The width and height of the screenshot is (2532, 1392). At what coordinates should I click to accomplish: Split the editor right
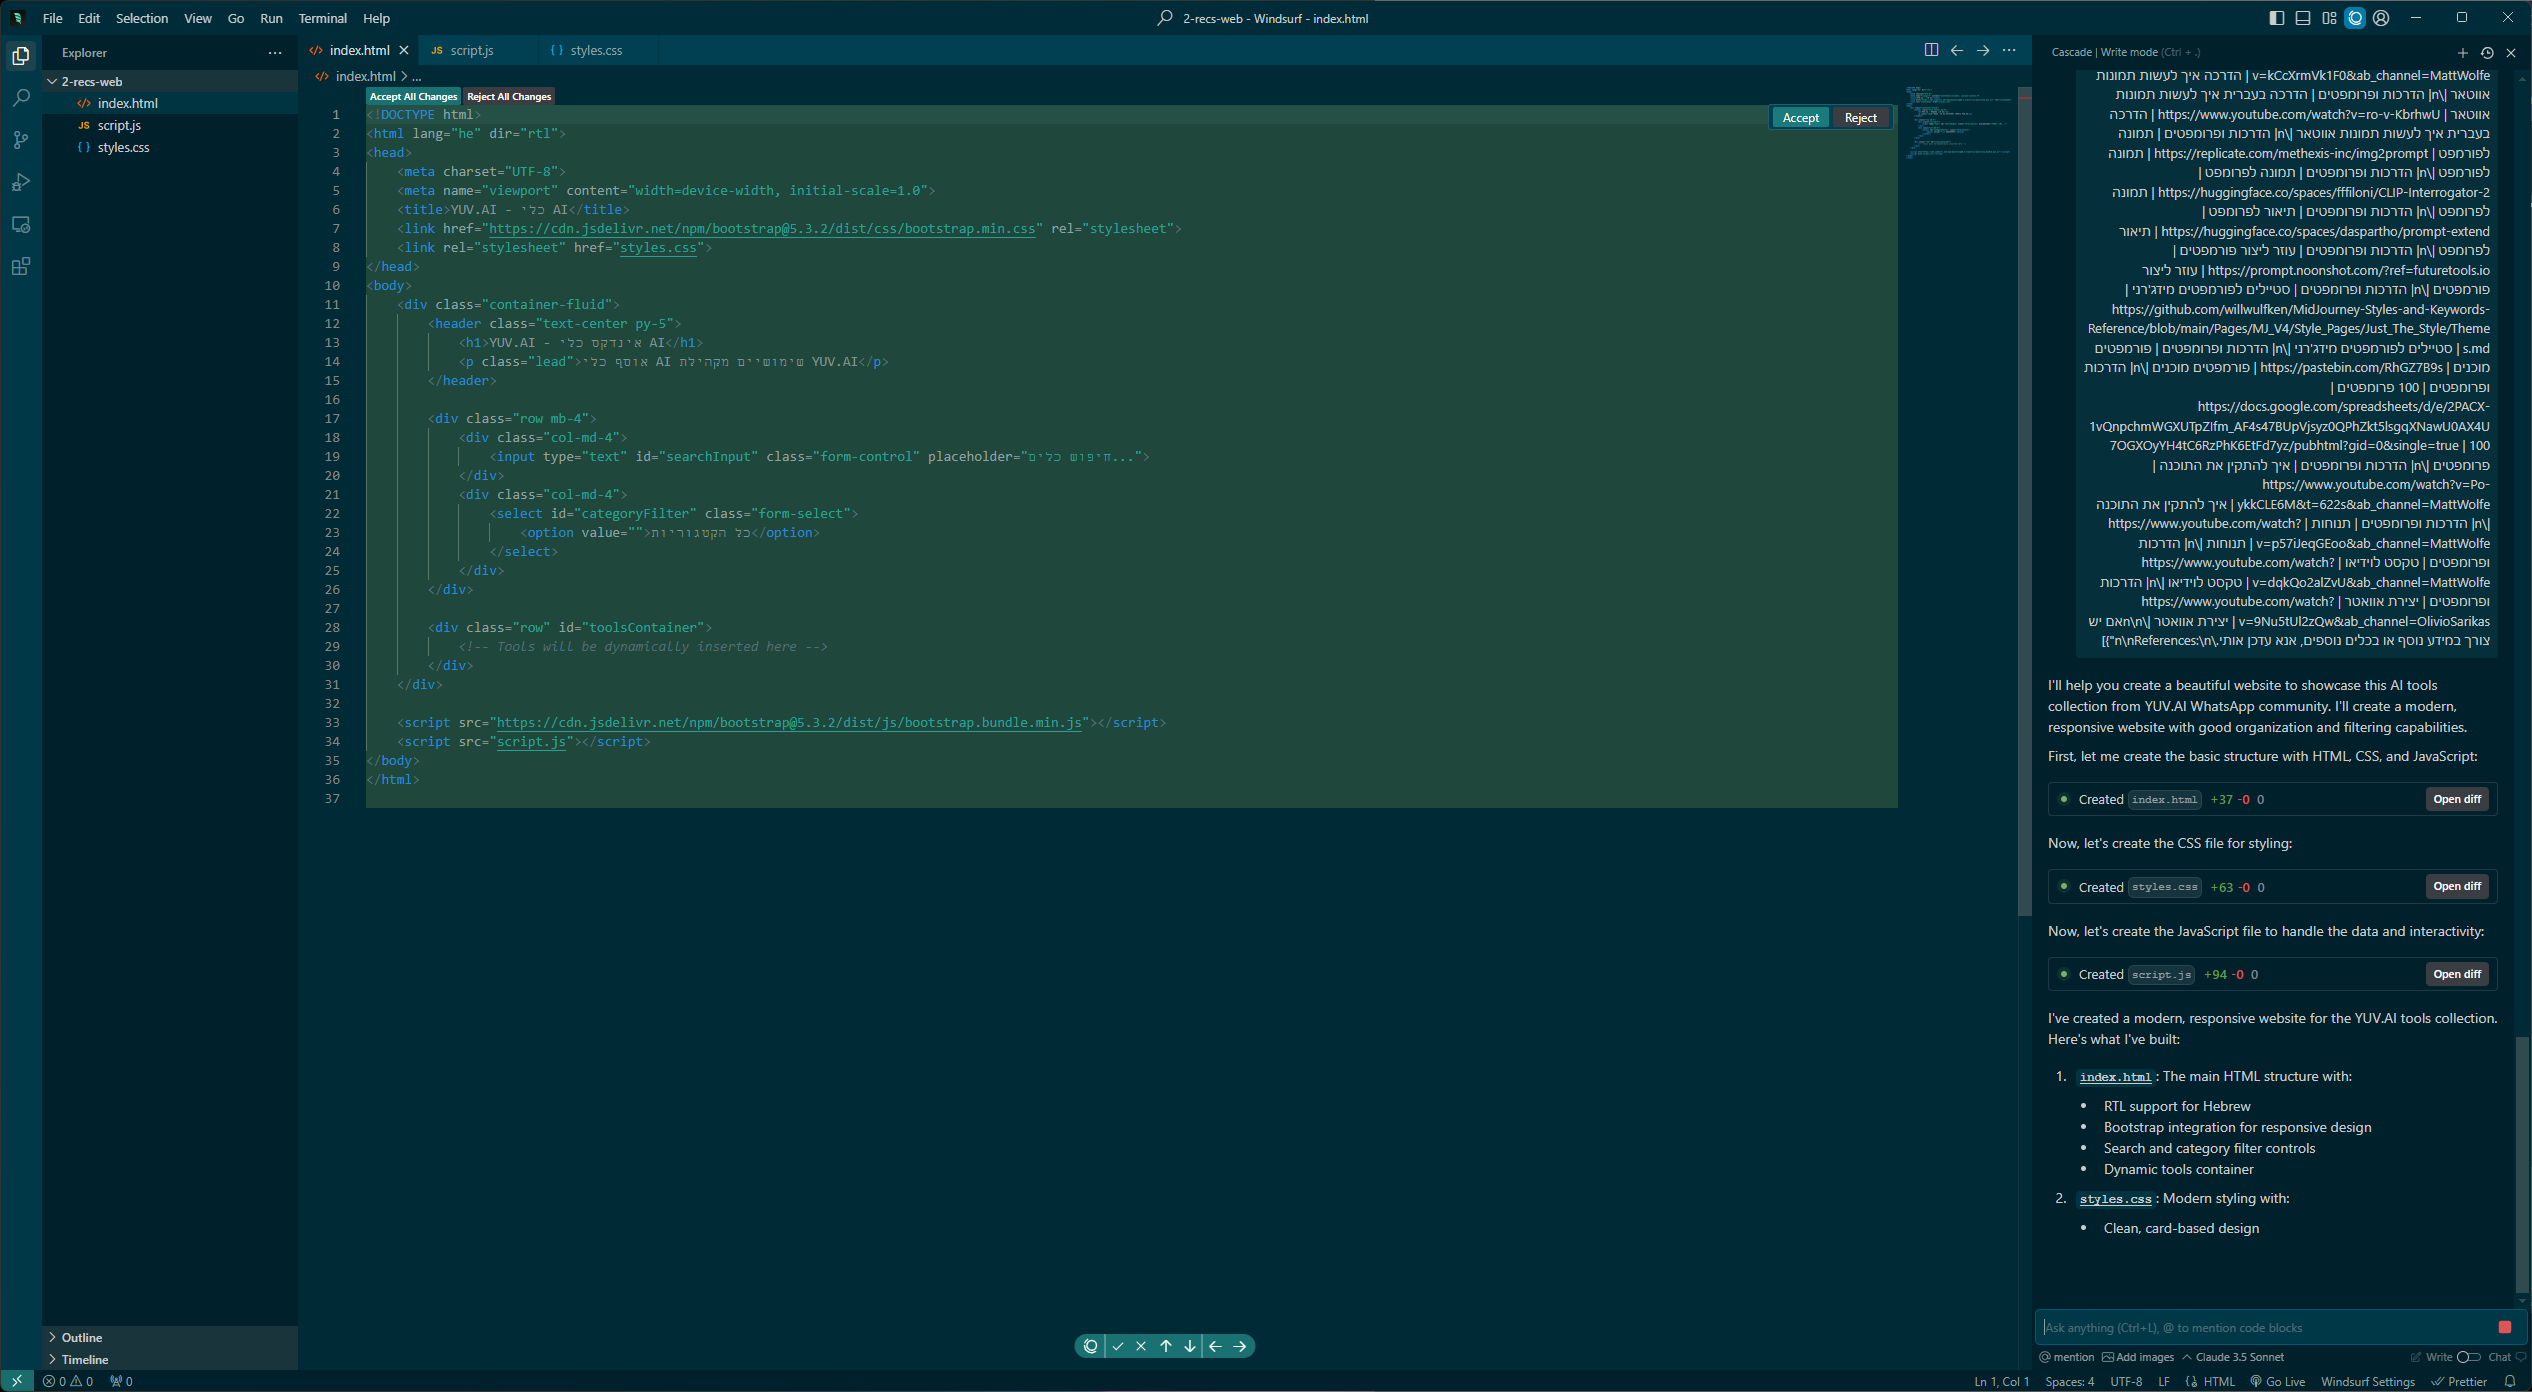coord(1931,50)
